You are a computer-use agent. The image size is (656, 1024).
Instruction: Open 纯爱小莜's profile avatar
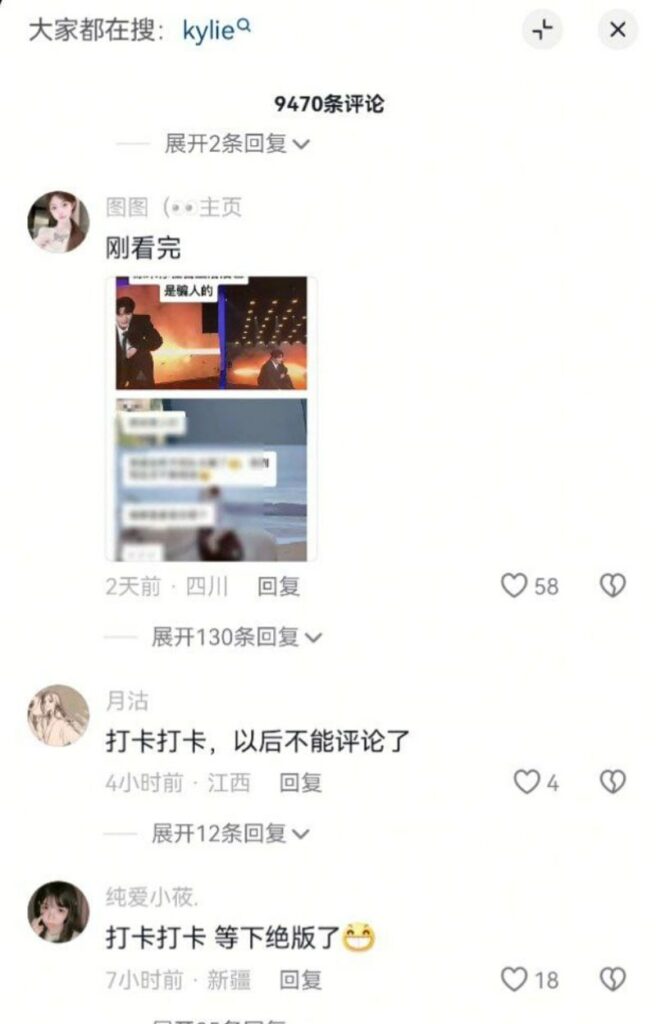coord(58,912)
